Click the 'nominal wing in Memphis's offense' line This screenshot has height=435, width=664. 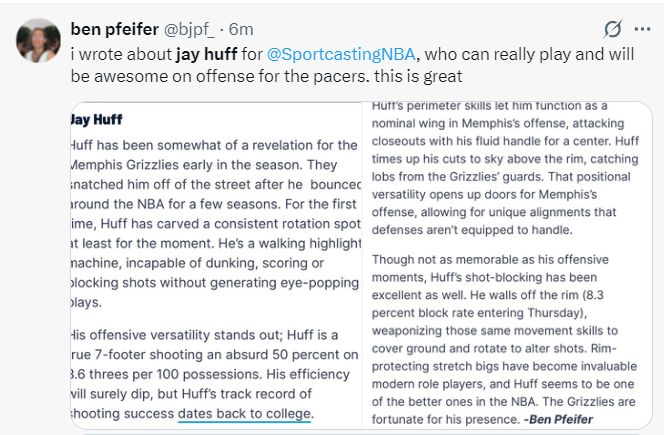click(x=498, y=123)
